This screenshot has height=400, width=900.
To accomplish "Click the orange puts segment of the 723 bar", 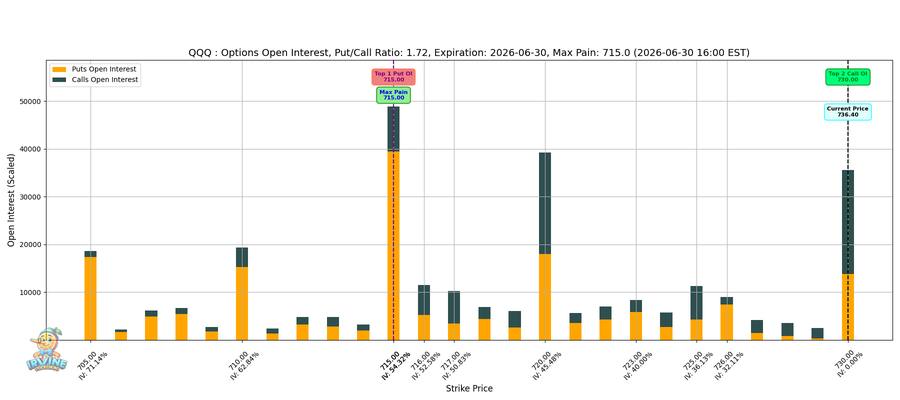I will pos(636,326).
